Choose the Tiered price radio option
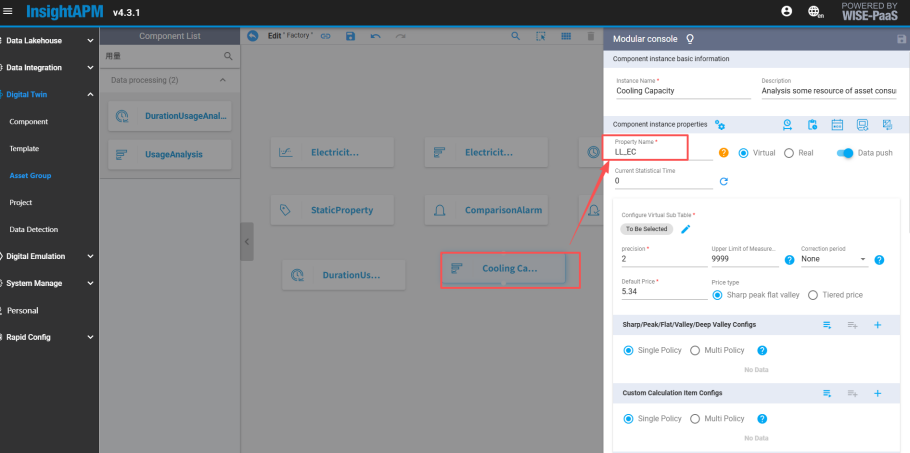This screenshot has height=453, width=910. 813,295
